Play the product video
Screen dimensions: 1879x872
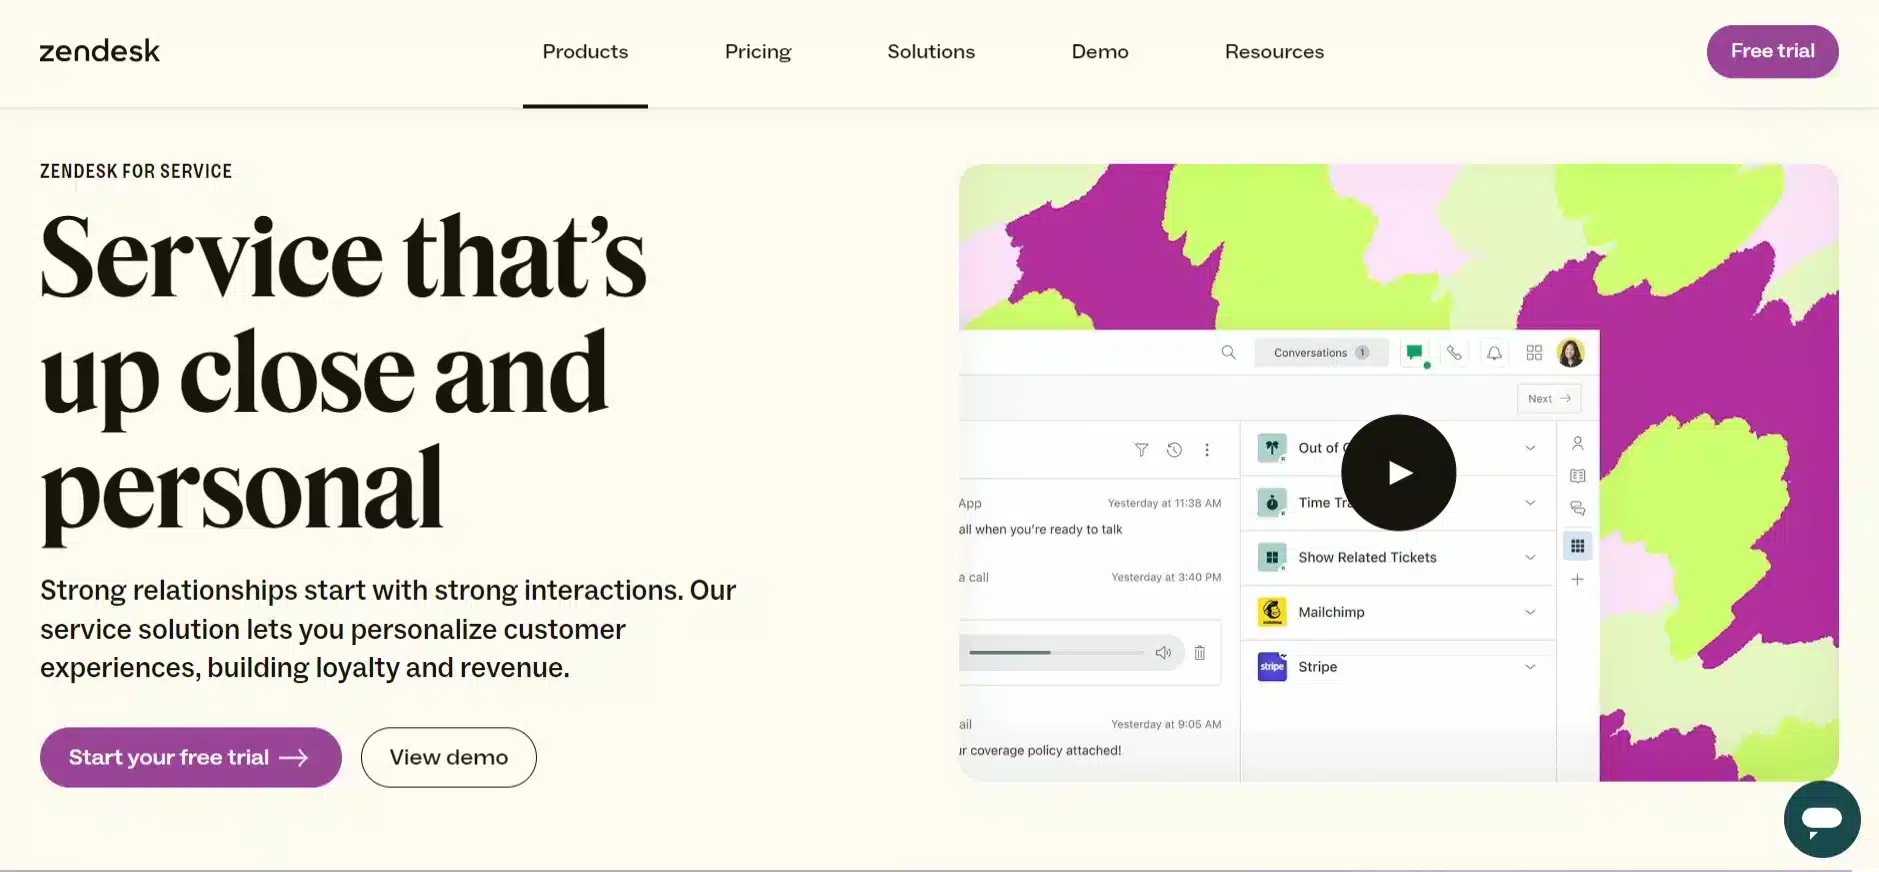(1398, 472)
